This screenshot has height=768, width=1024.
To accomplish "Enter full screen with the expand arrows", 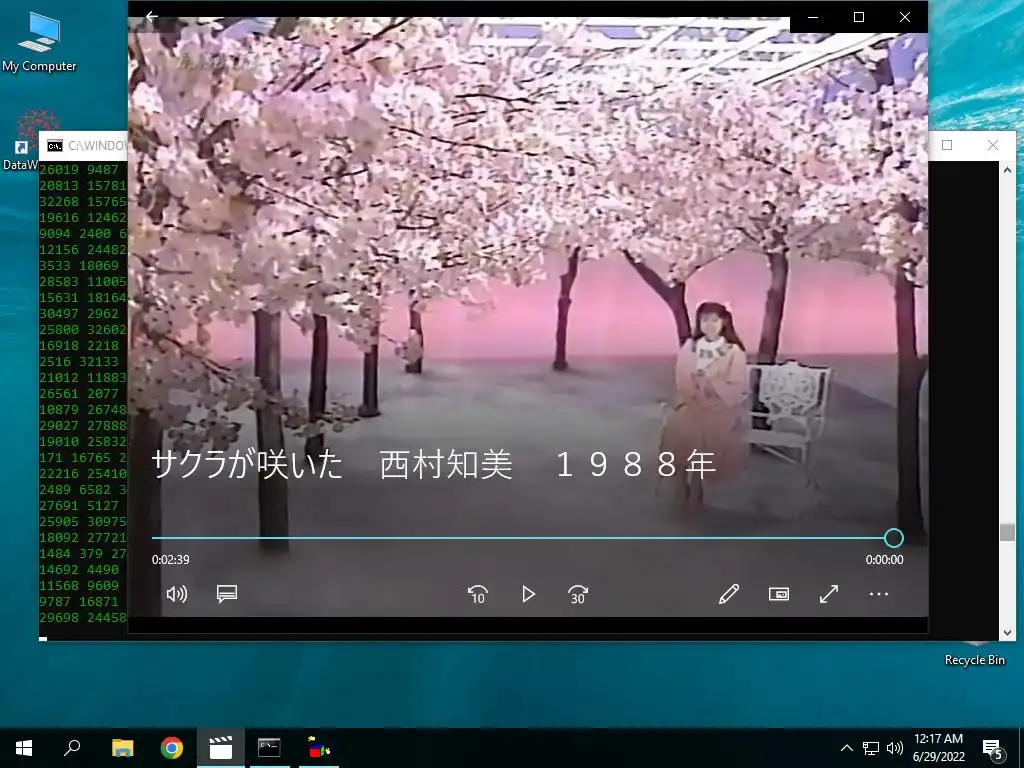I will pyautogui.click(x=829, y=594).
